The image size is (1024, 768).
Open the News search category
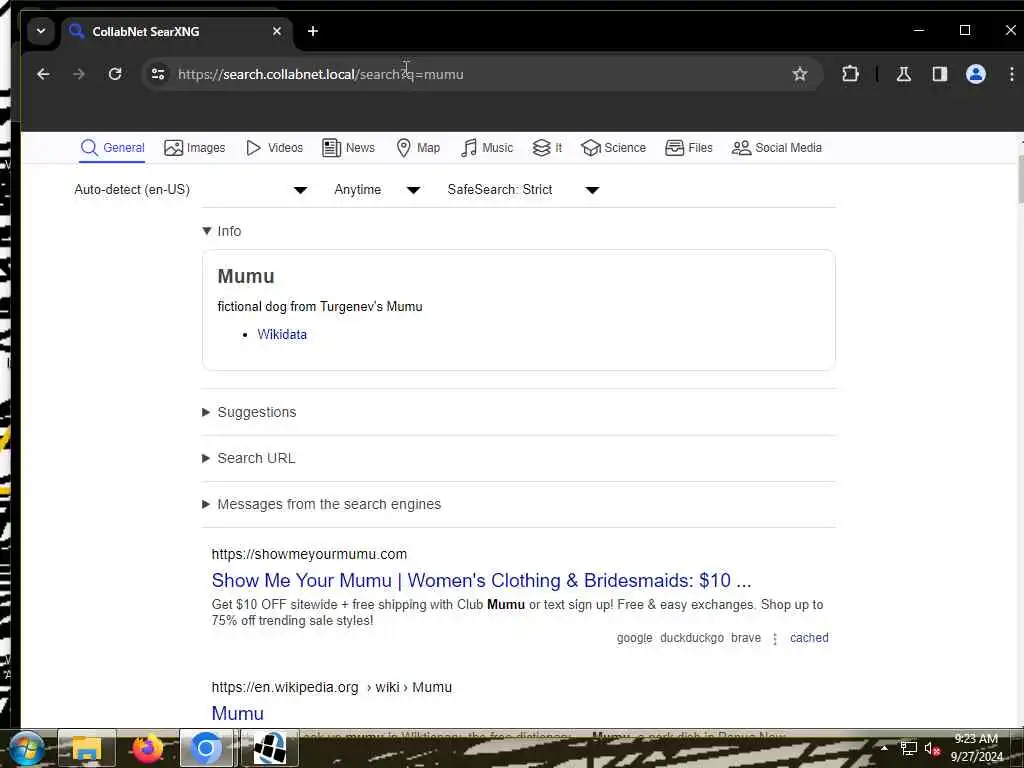349,148
